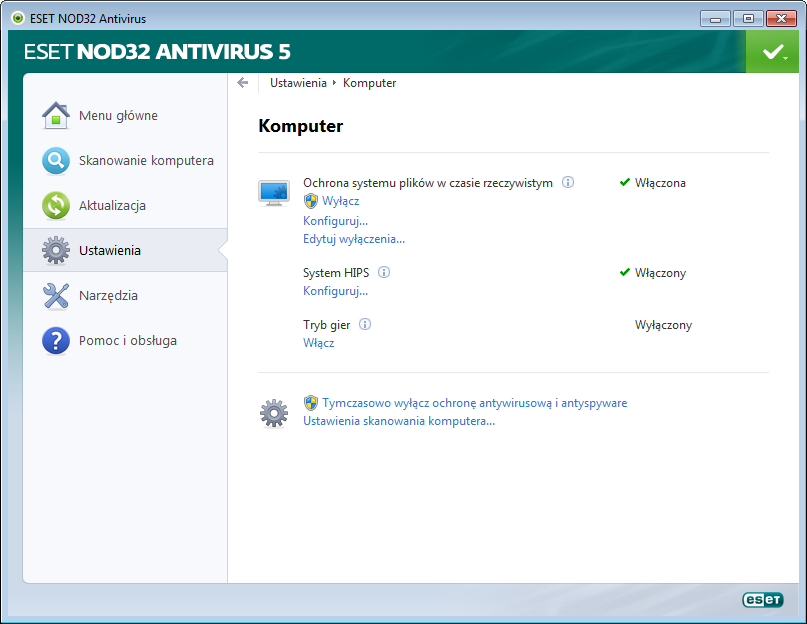807x624 pixels.
Task: Click the Włączona status text
Action: pos(660,183)
